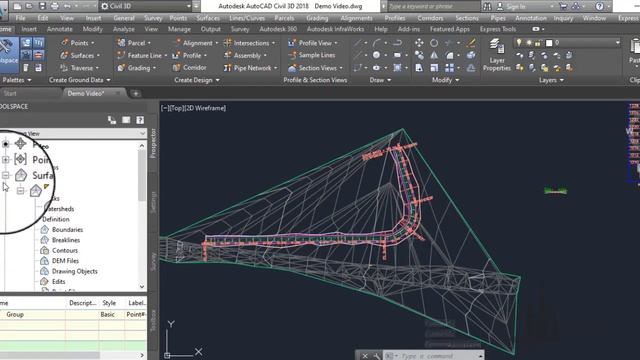Select DEM Files in the tree

[65, 261]
